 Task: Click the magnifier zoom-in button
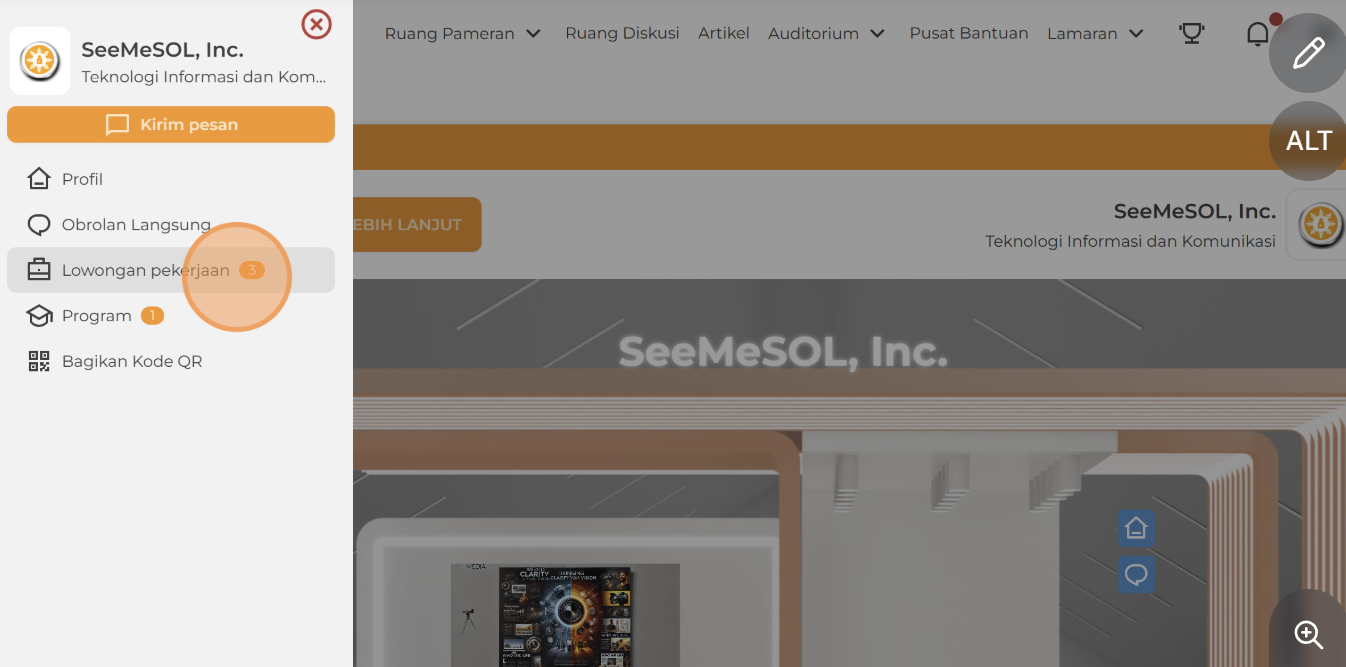(1308, 633)
